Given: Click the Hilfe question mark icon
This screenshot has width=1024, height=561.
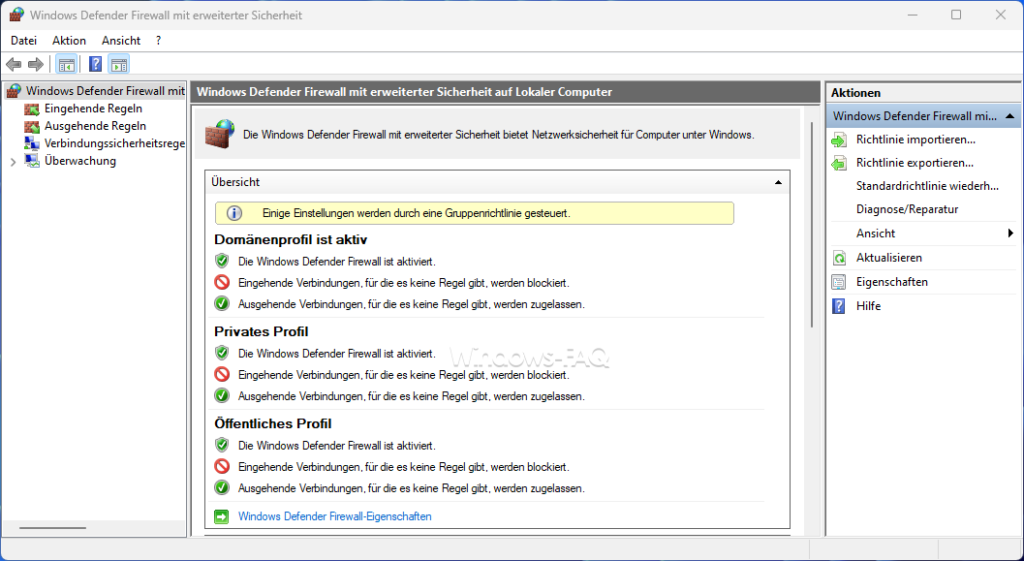Looking at the screenshot, I should (839, 306).
